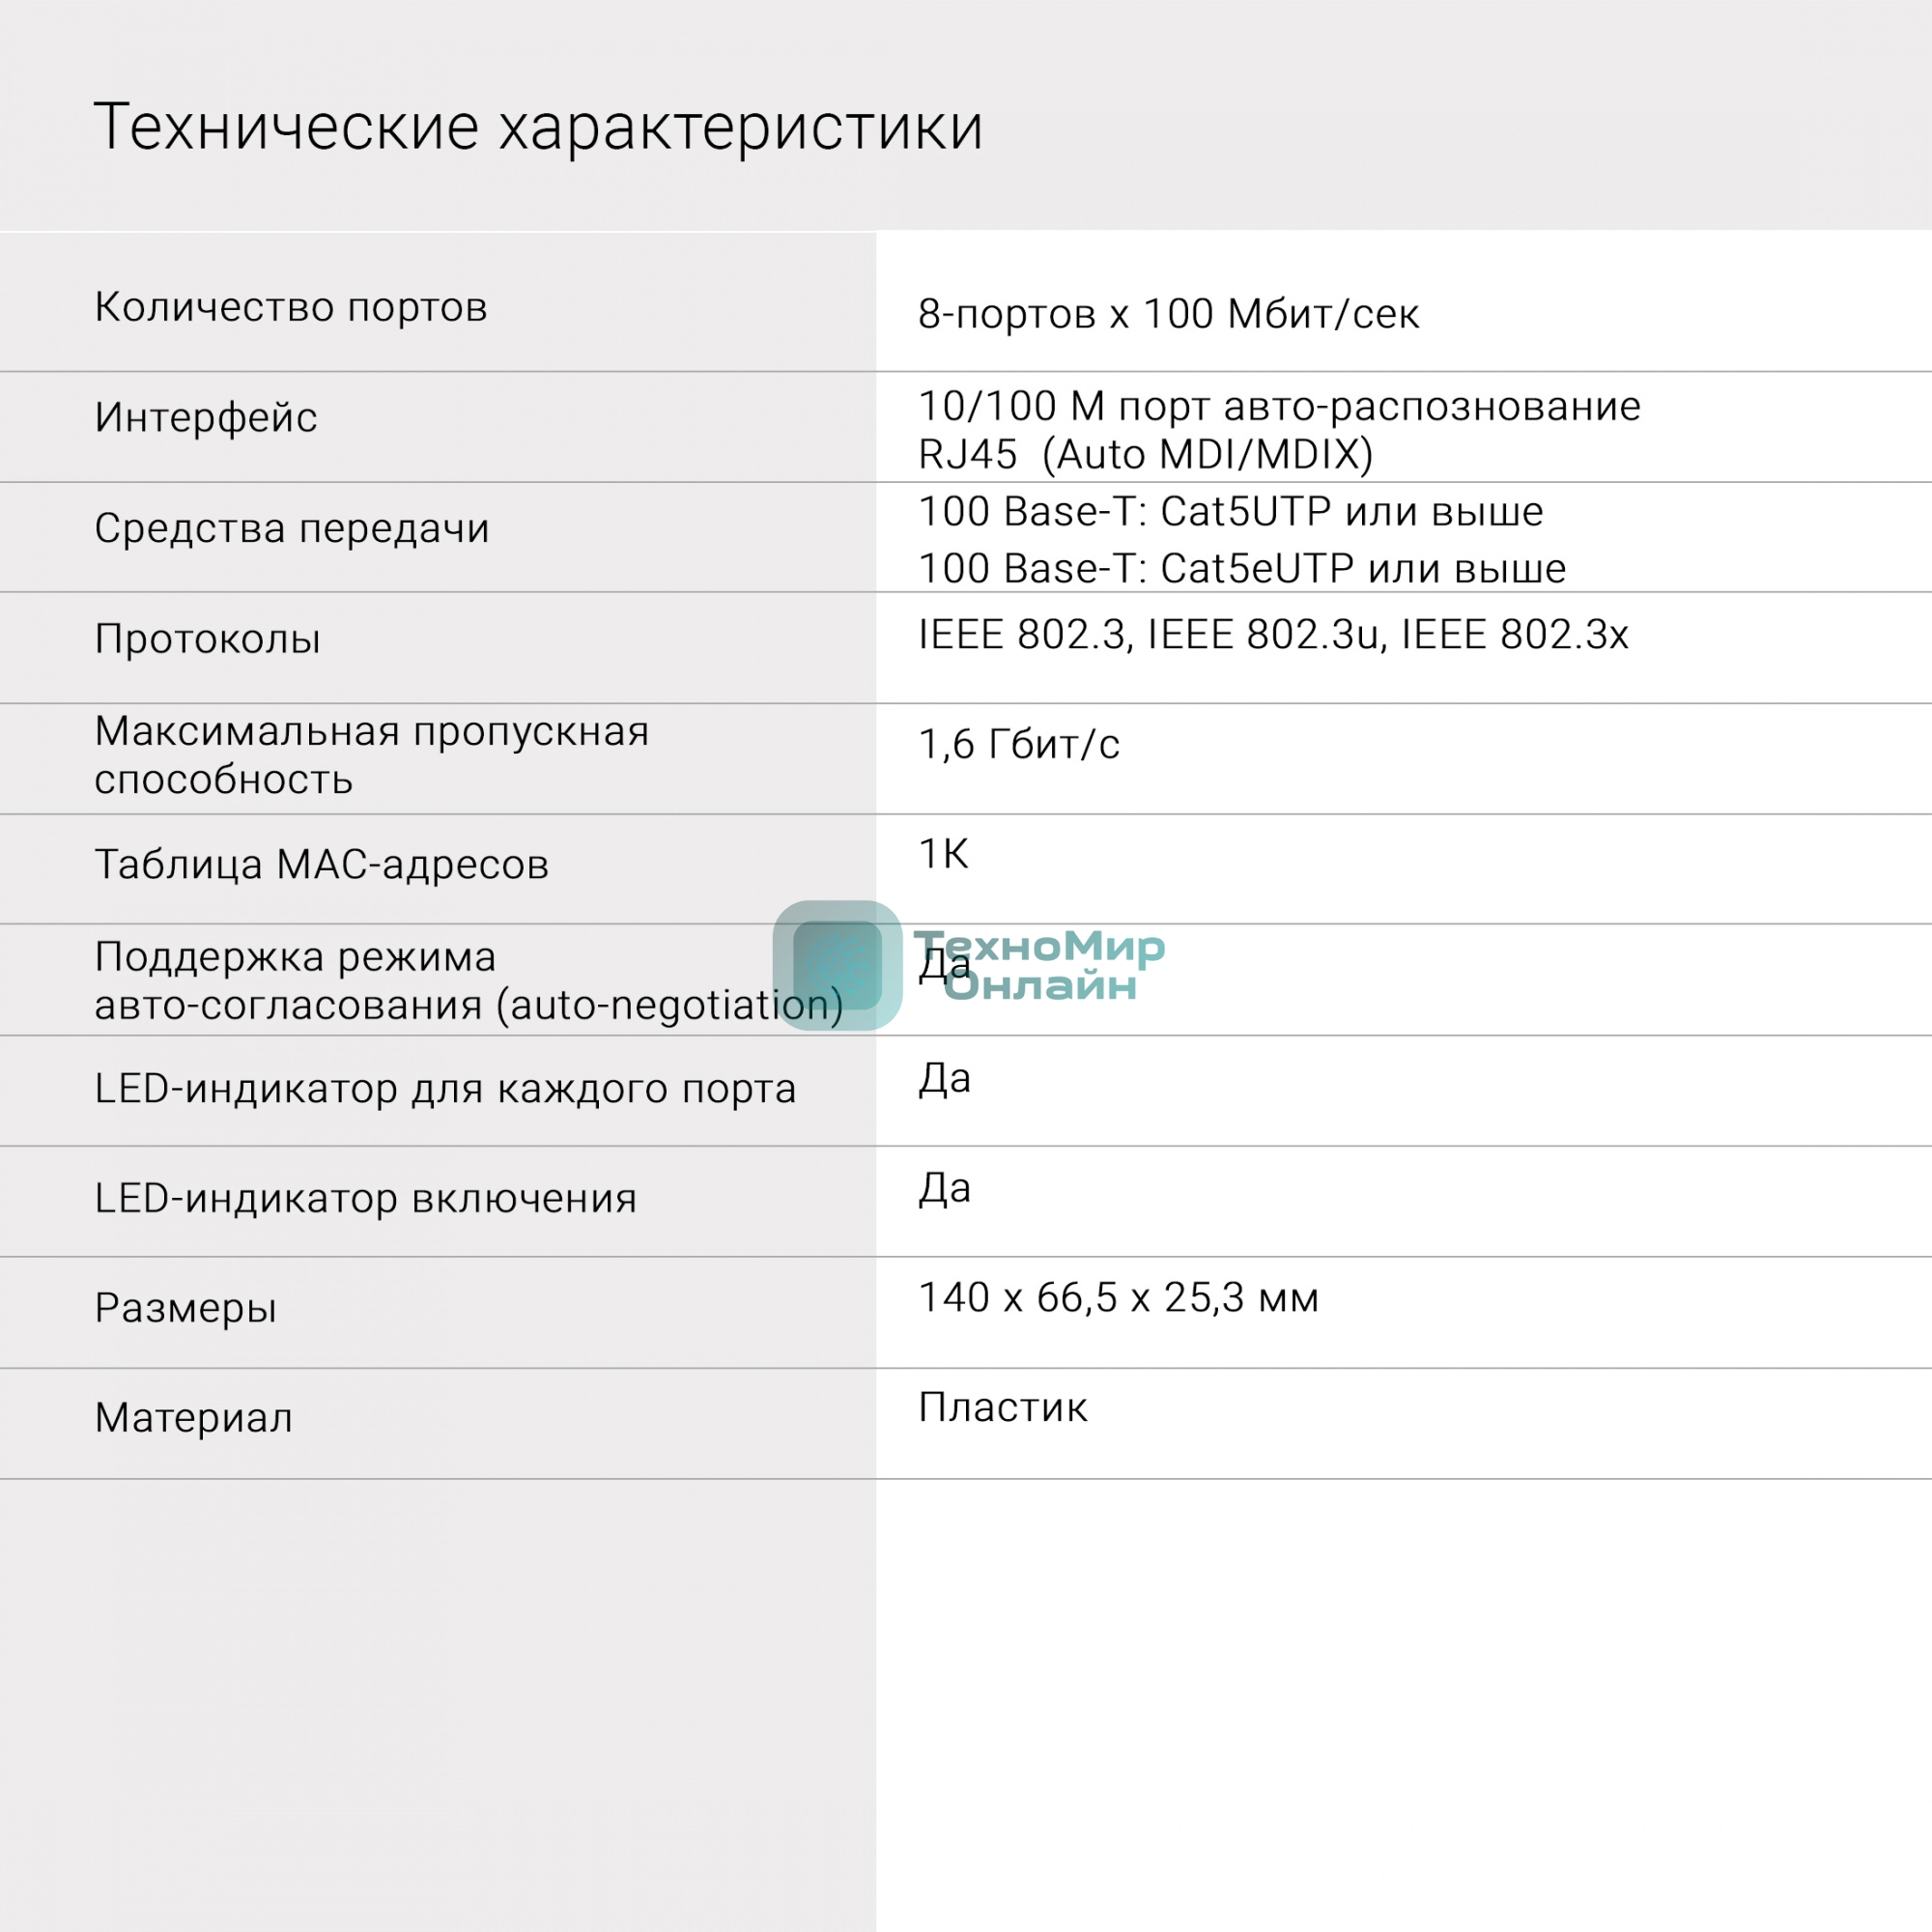
Task: Click Да next to LED-индикатор для каждого порта
Action: 944,1077
